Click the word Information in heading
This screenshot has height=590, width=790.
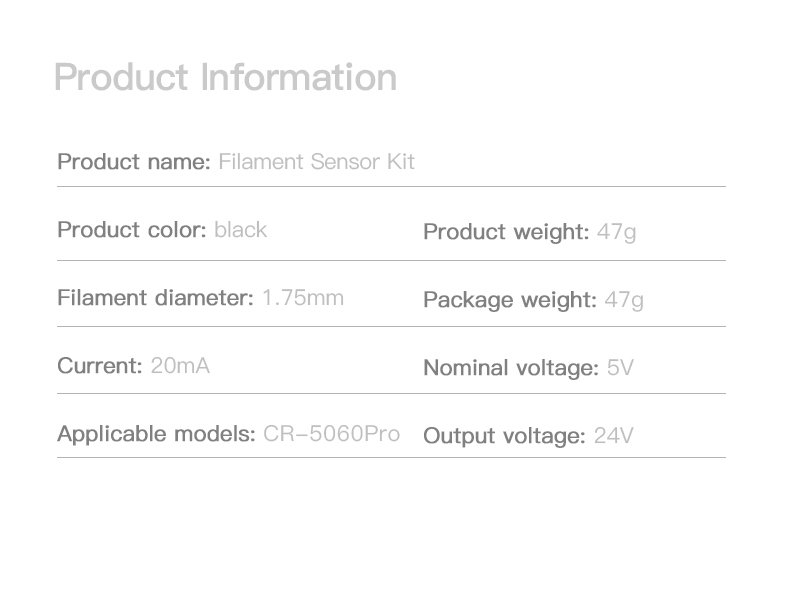(x=299, y=77)
